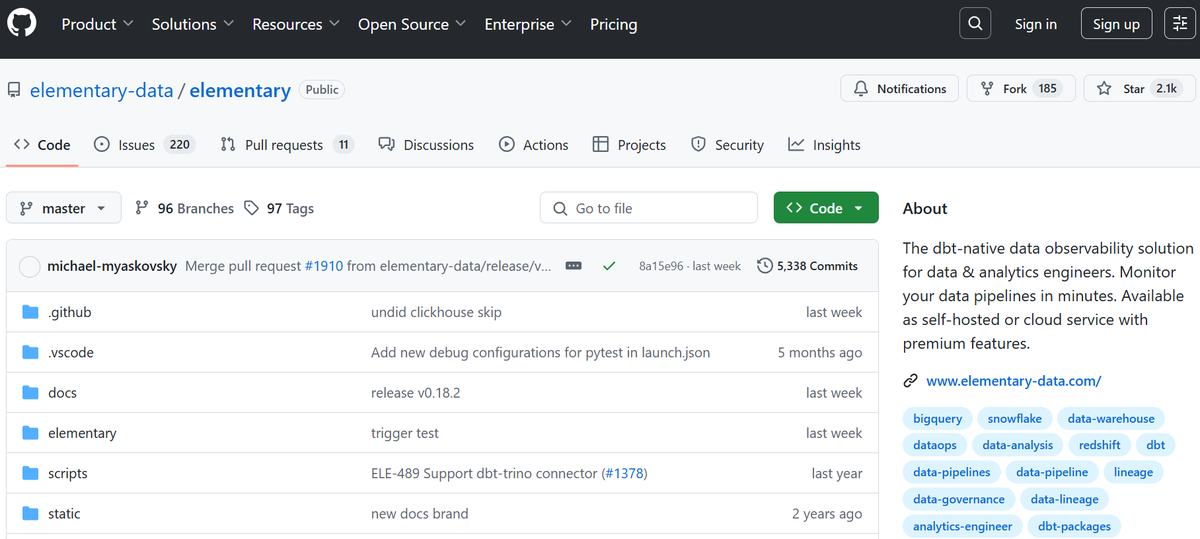The height and width of the screenshot is (539, 1200).
Task: Click the .vscode folder icon
Action: (30, 353)
